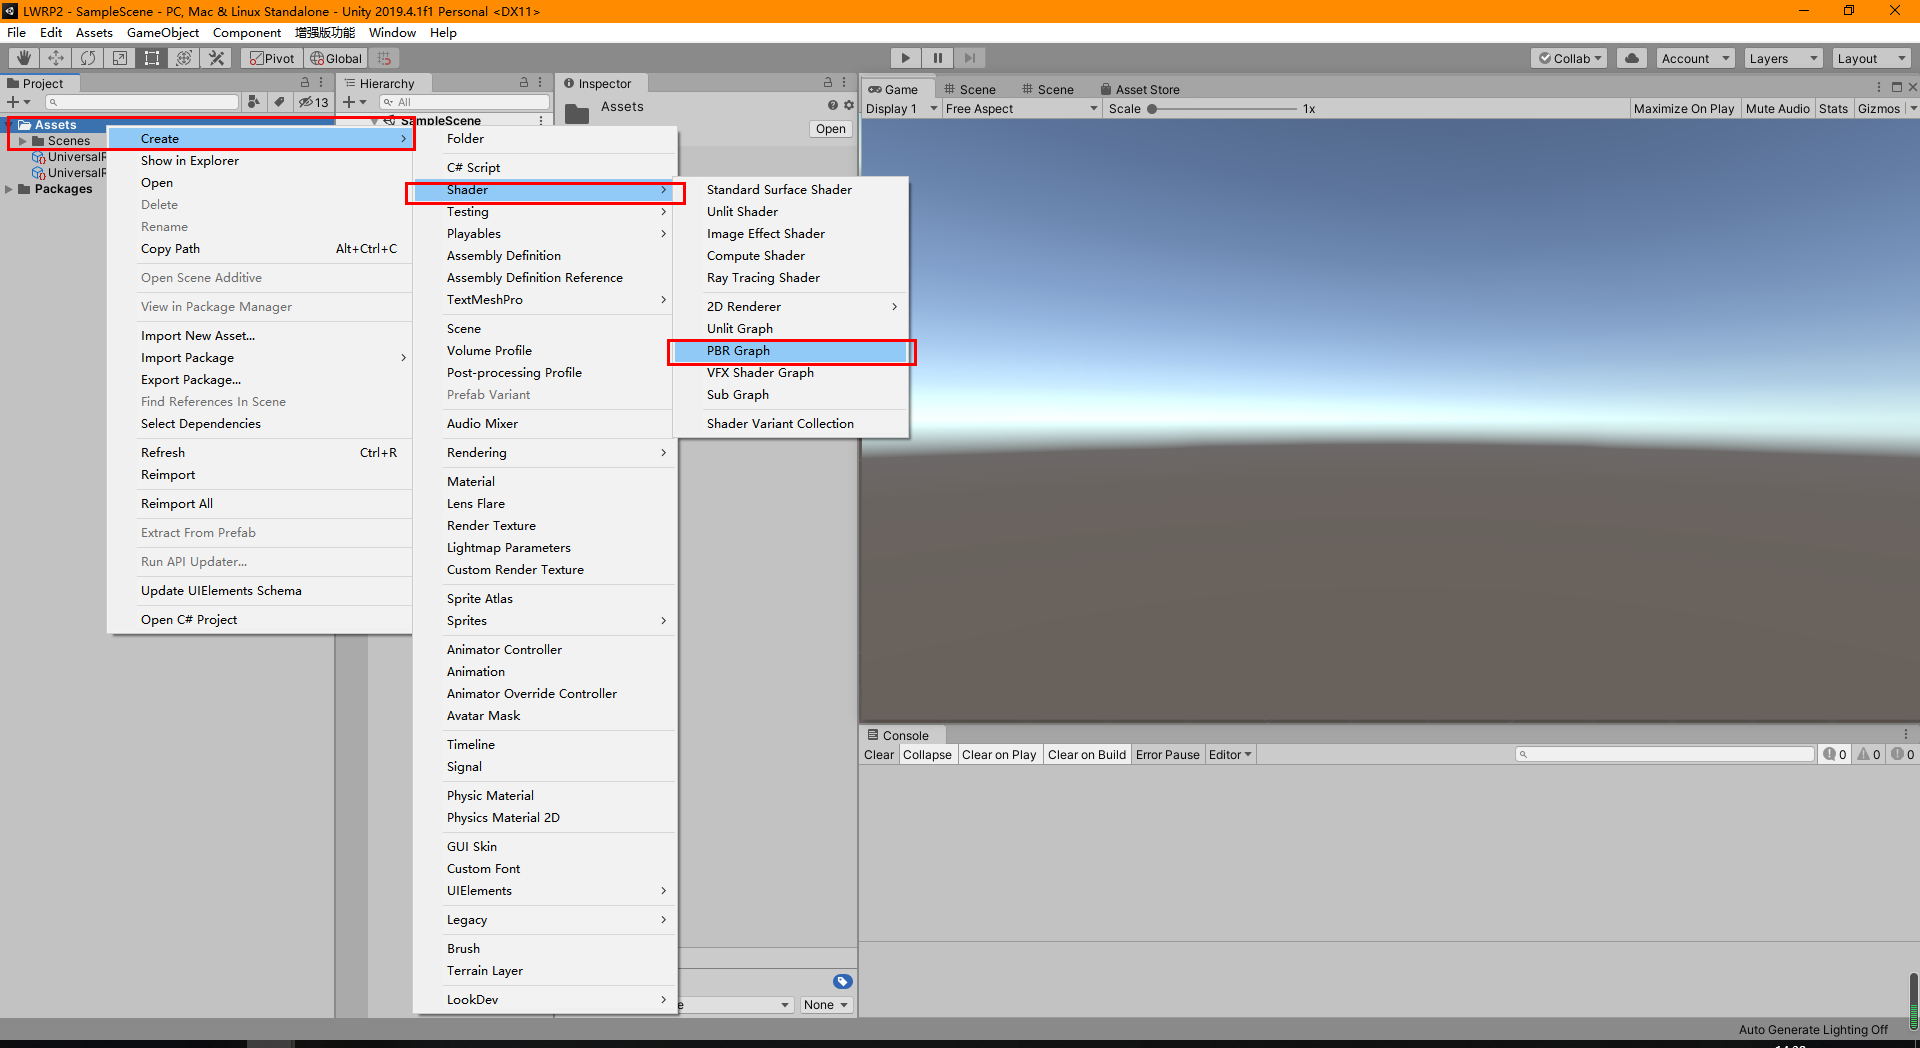1920x1048 pixels.
Task: Select the Rotate tool
Action: pyautogui.click(x=88, y=58)
